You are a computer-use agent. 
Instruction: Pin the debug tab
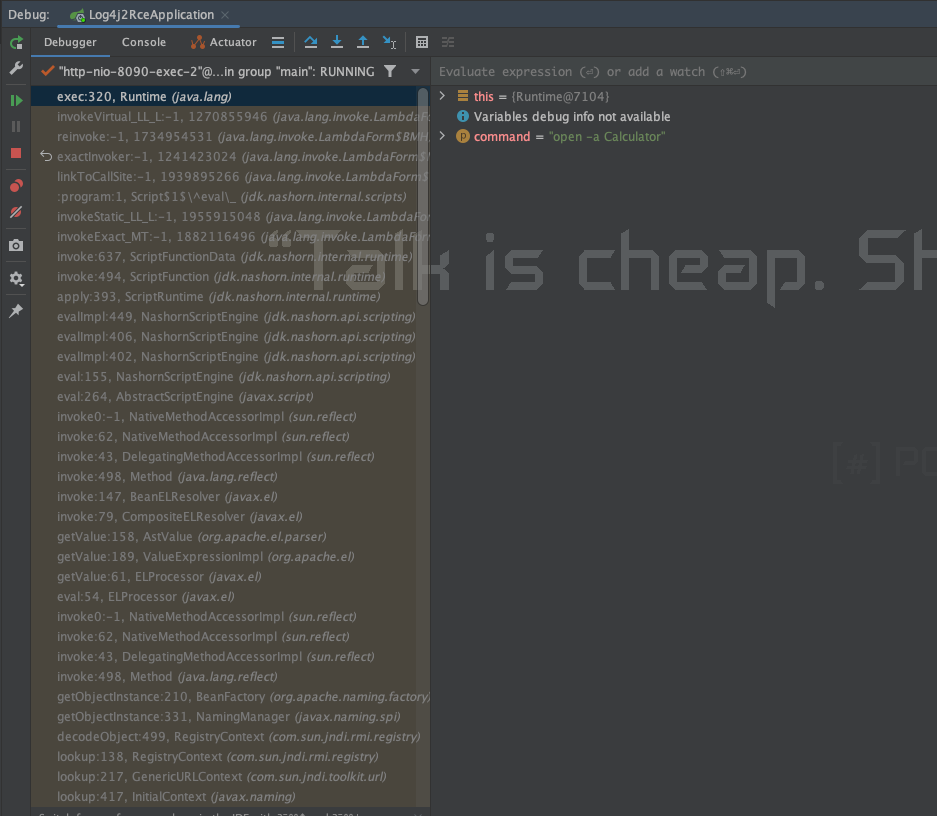pyautogui.click(x=16, y=311)
